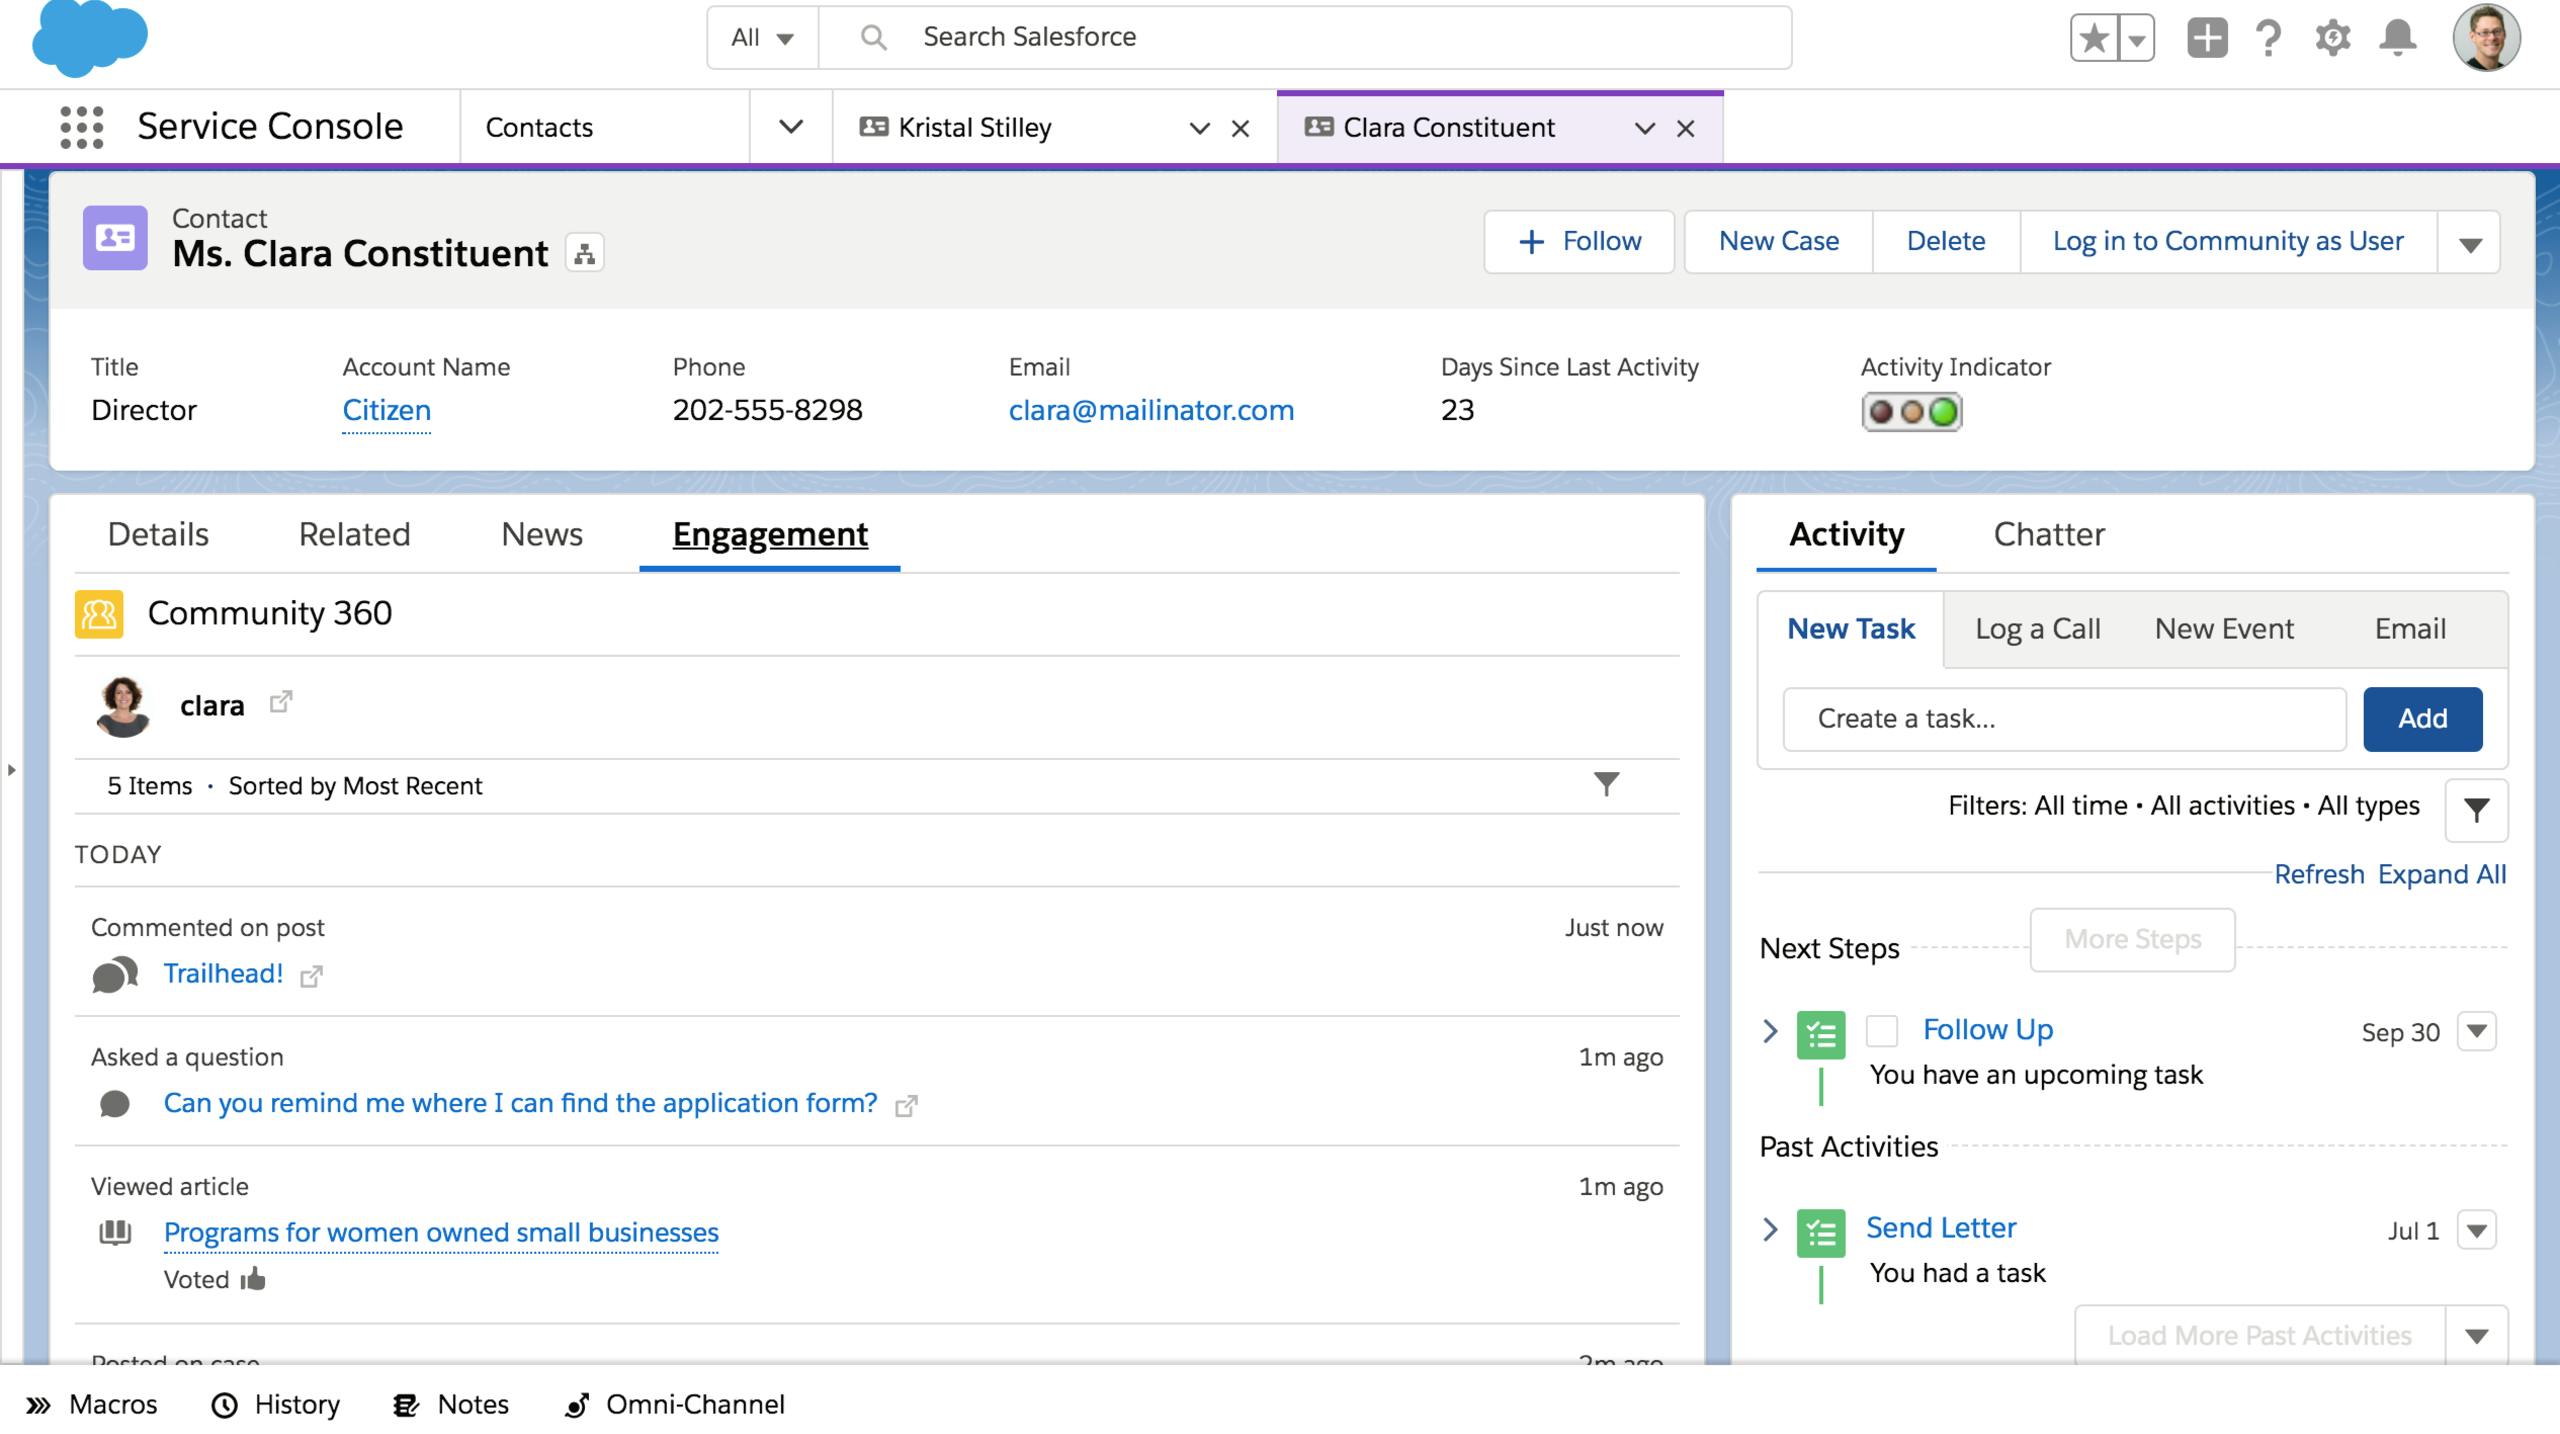This screenshot has height=1434, width=2560.
Task: Click the New Case button
Action: [x=1778, y=241]
